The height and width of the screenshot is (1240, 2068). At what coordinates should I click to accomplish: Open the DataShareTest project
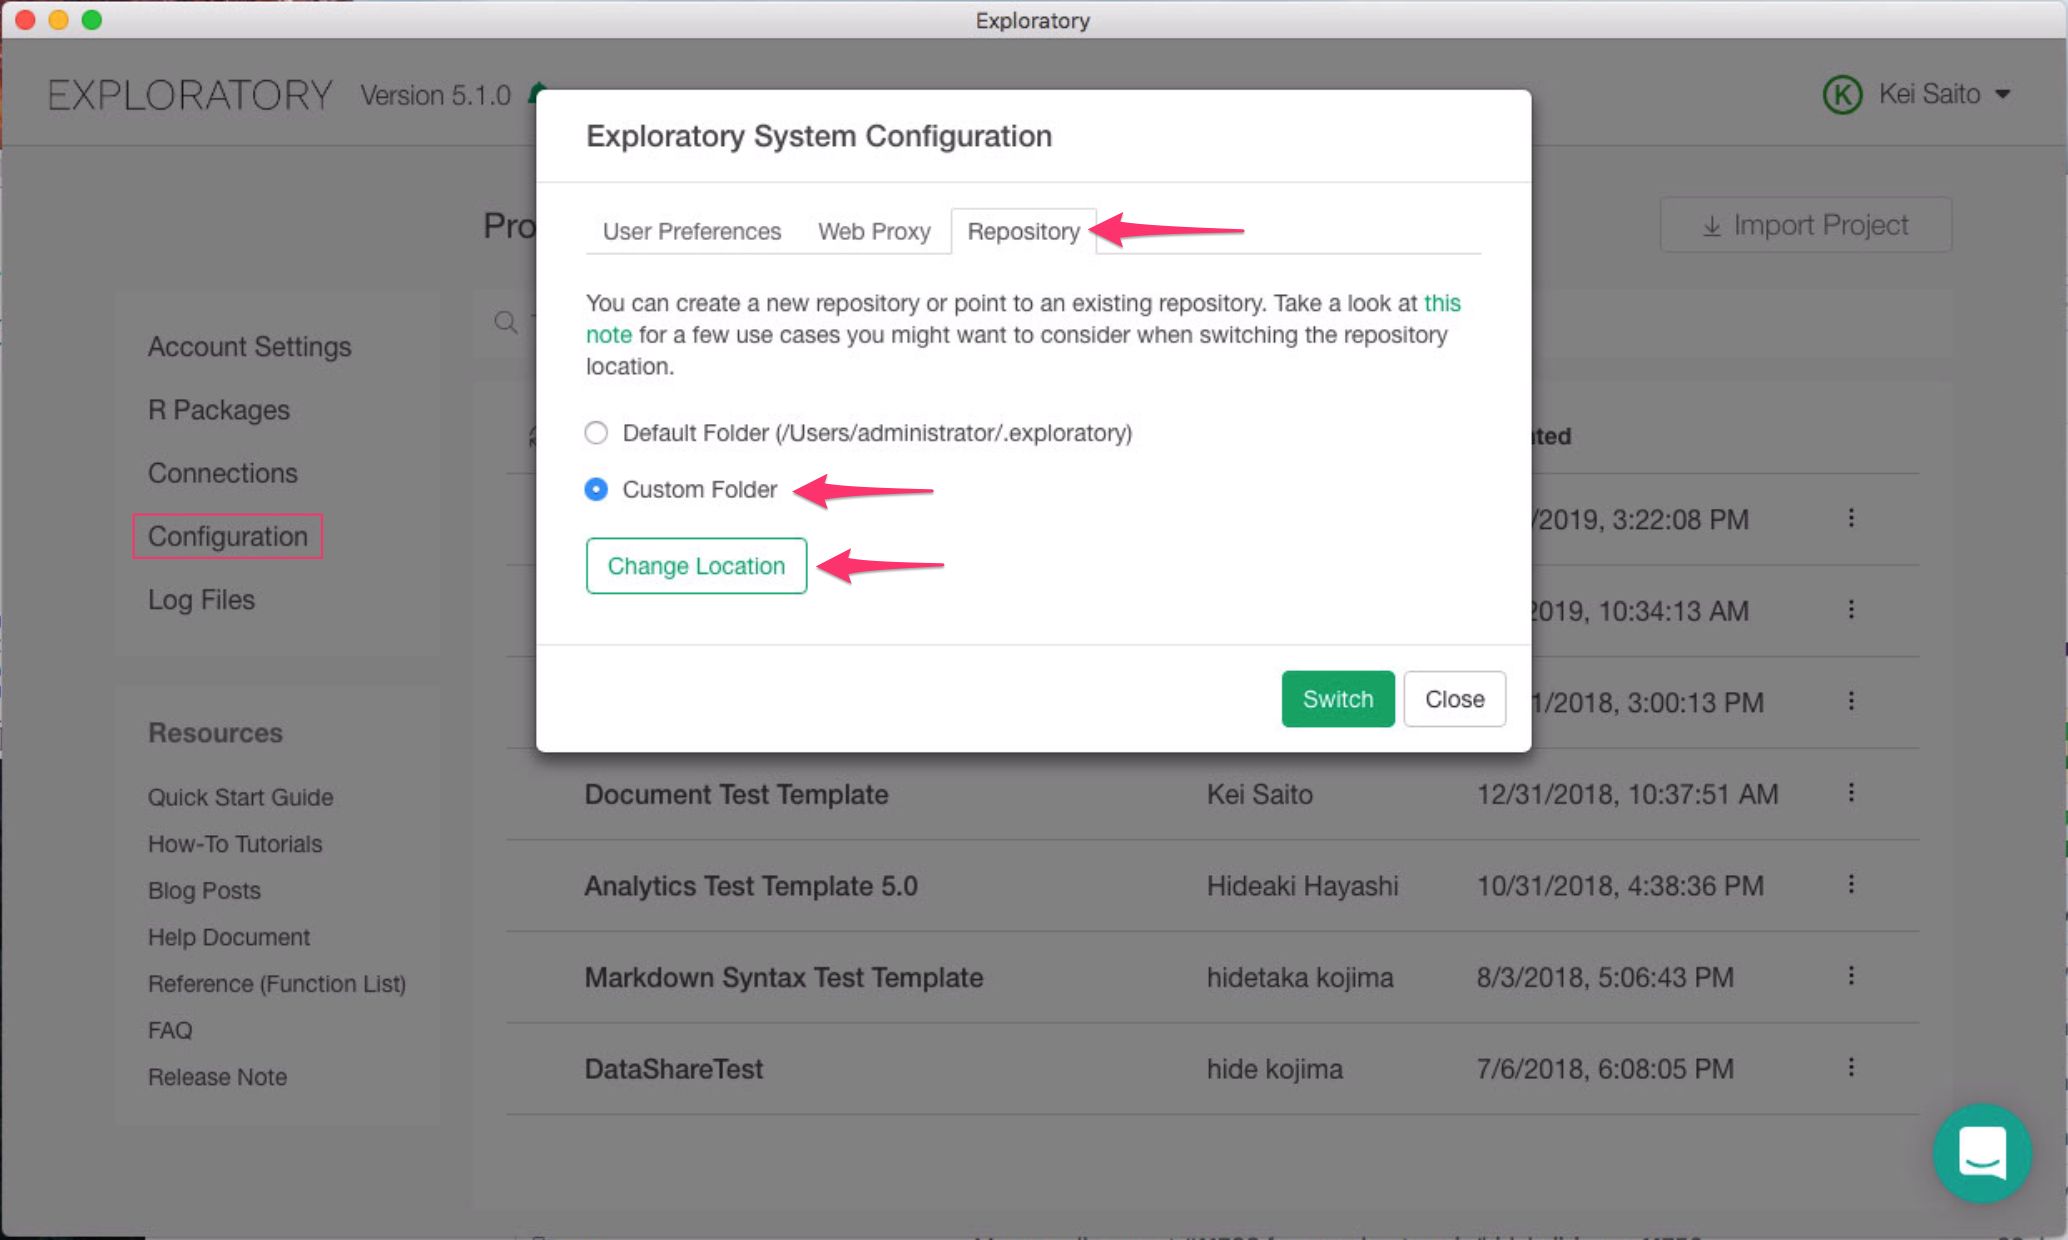point(674,1069)
